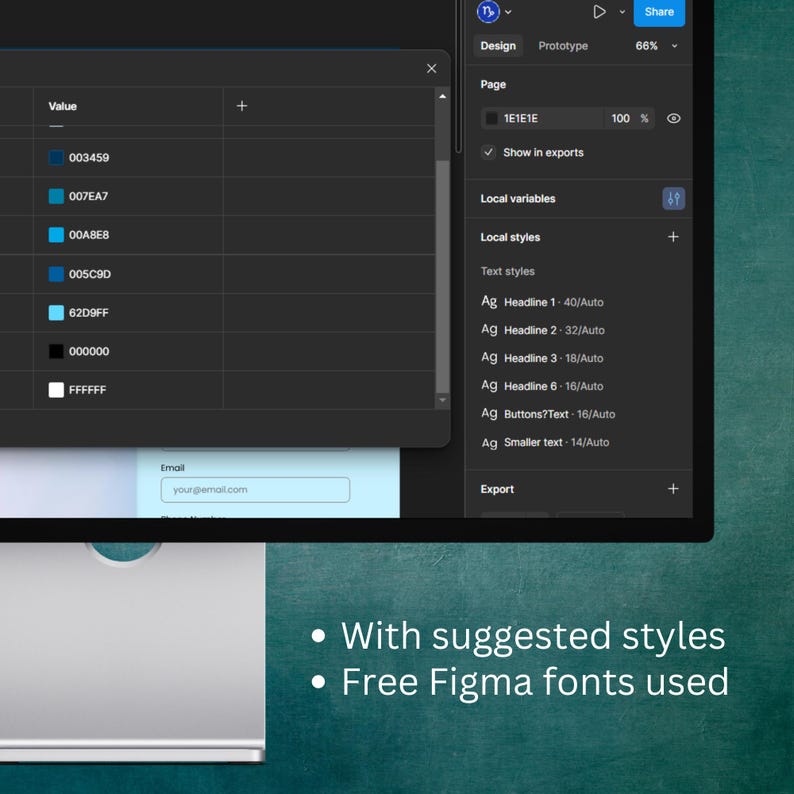This screenshot has width=794, height=794.
Task: Click the blue Share button
Action: (659, 12)
